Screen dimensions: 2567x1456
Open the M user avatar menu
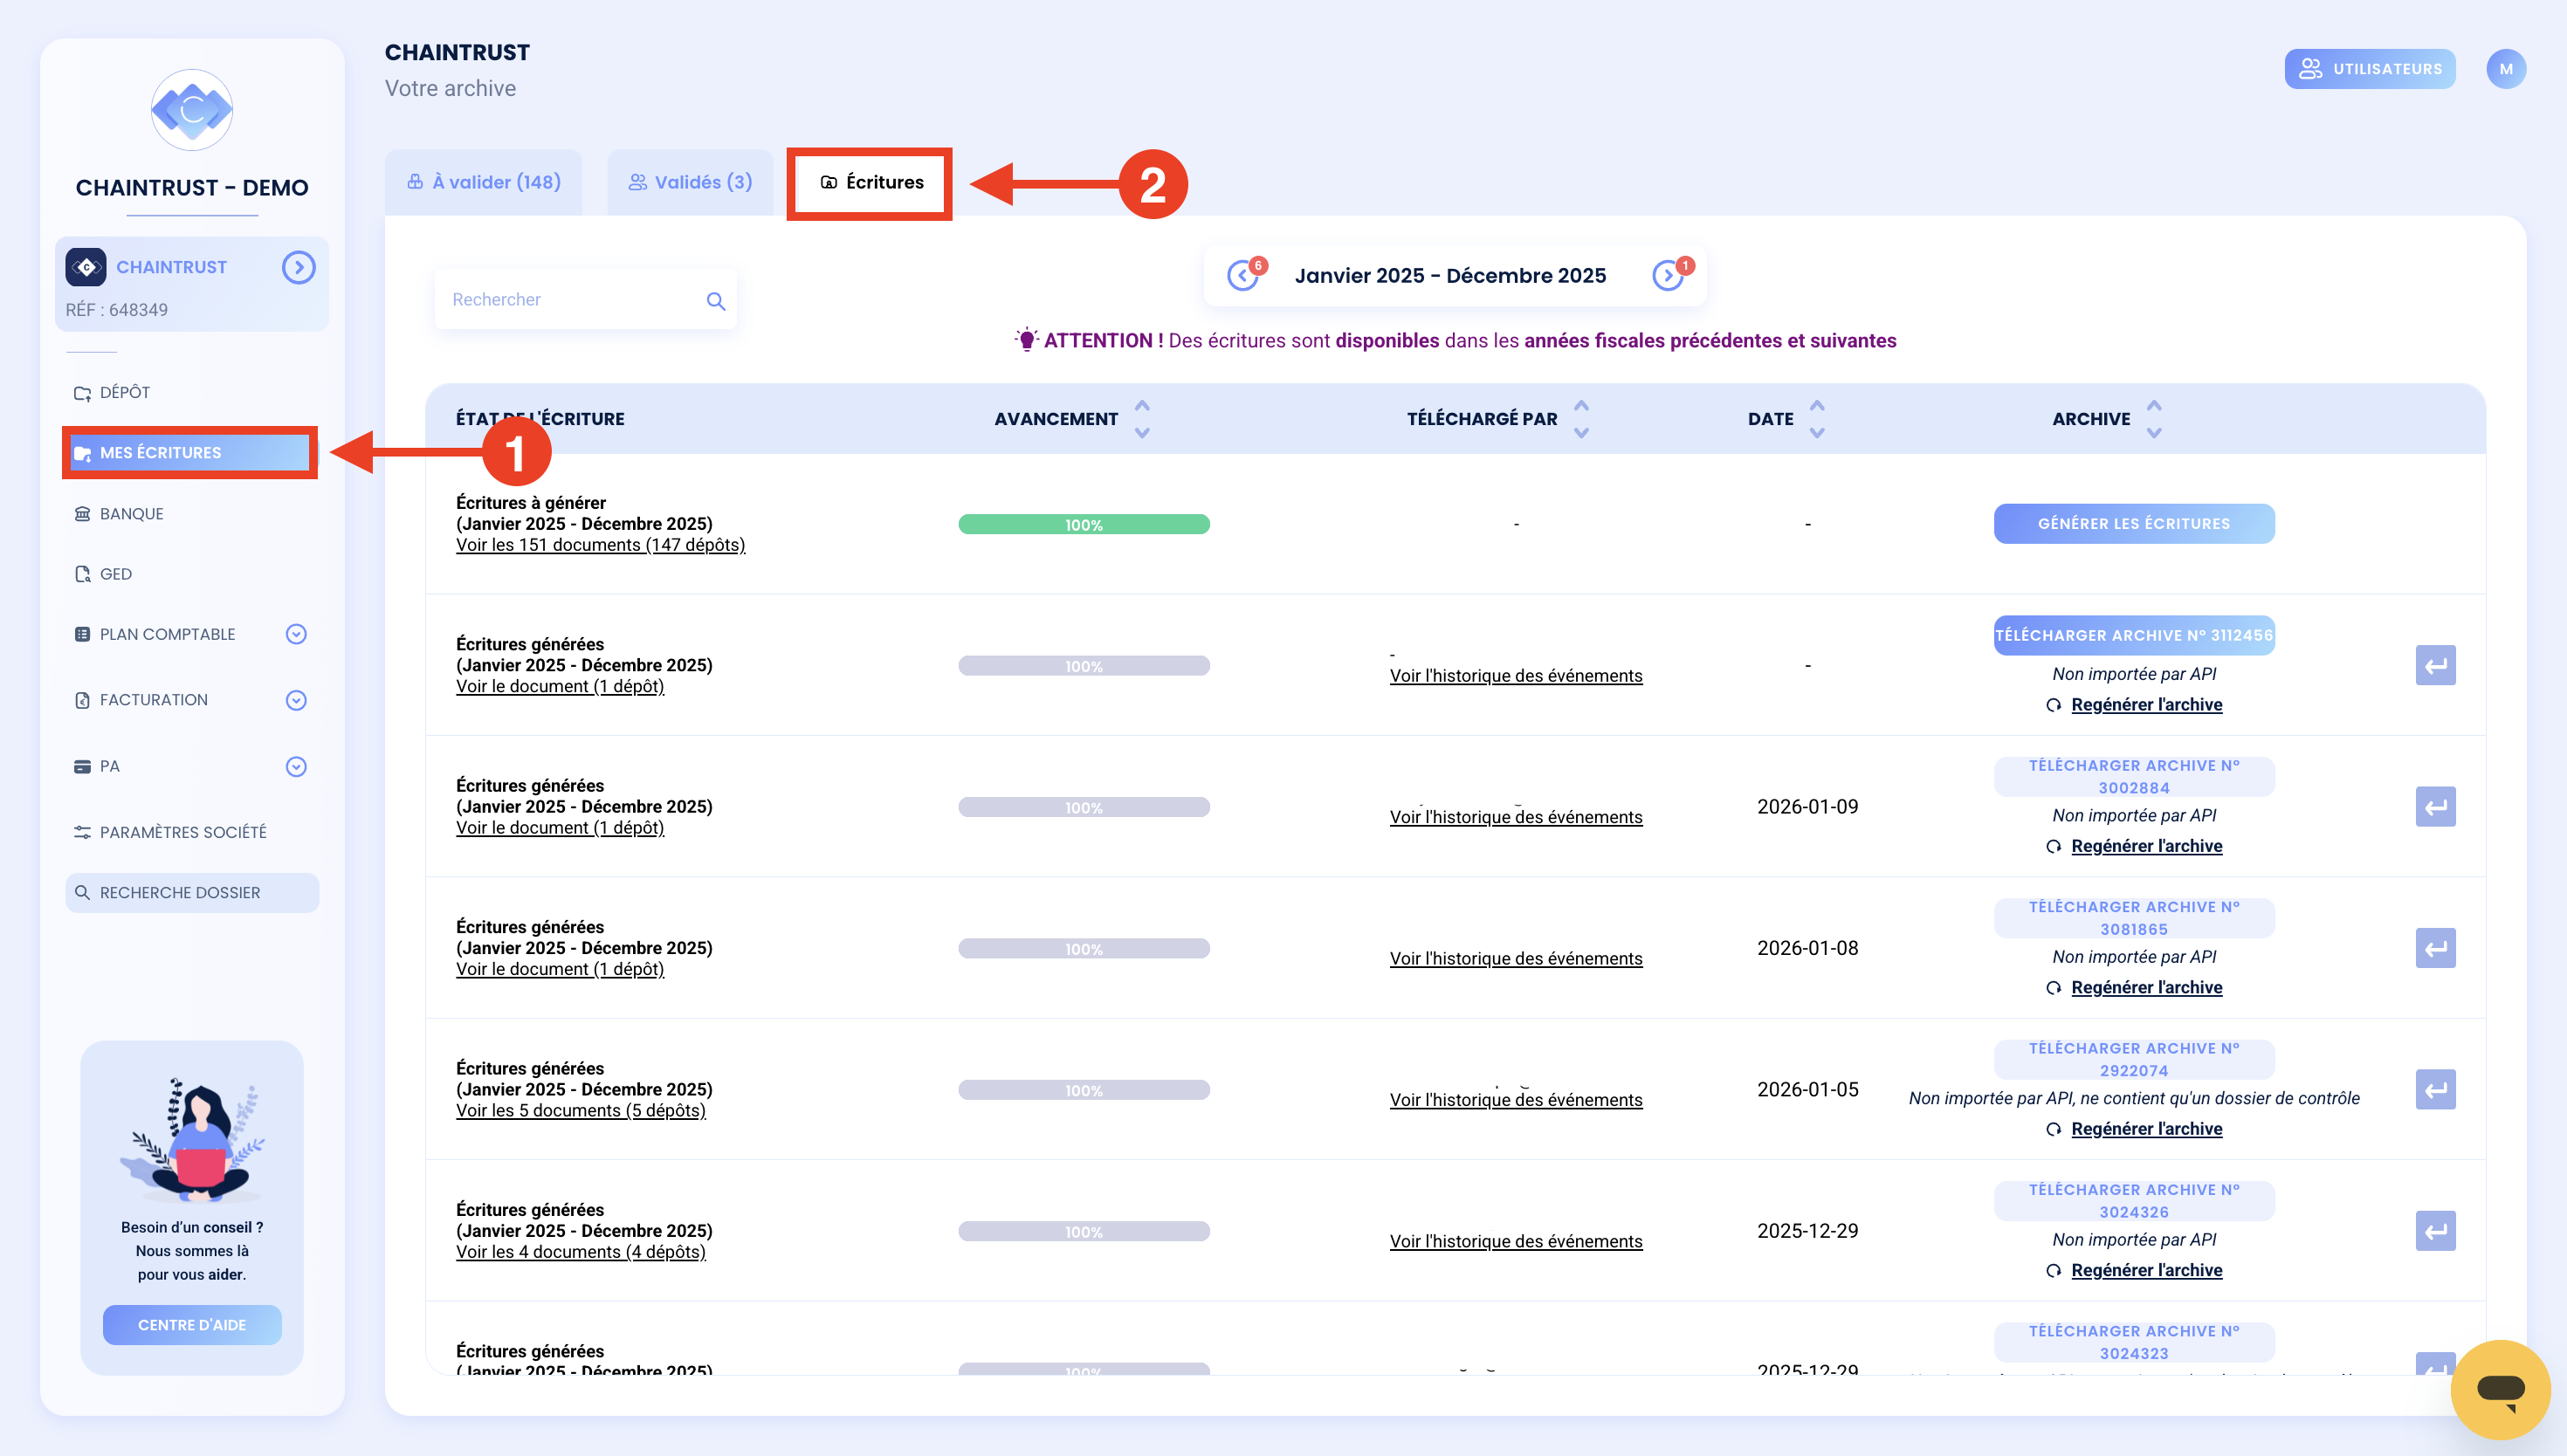(x=2506, y=69)
